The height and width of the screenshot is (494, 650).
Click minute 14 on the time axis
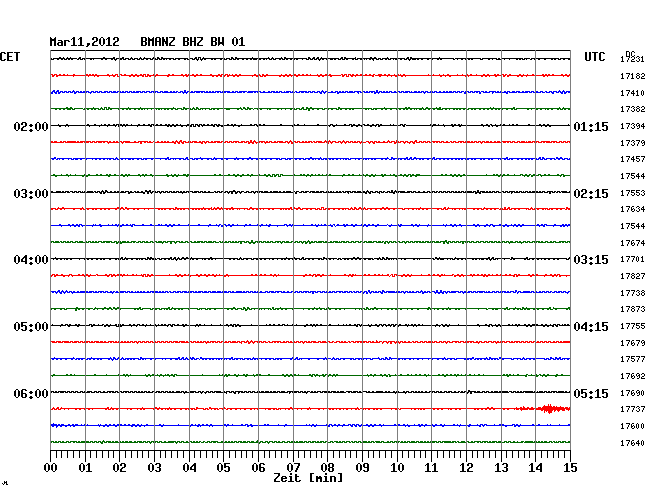(535, 468)
